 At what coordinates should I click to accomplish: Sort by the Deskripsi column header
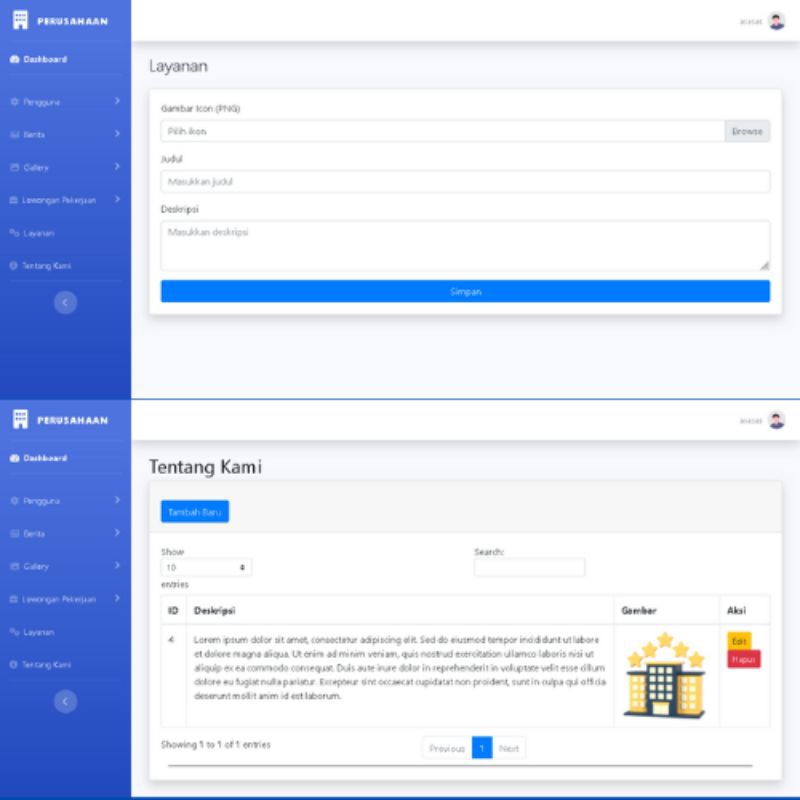tap(400, 610)
